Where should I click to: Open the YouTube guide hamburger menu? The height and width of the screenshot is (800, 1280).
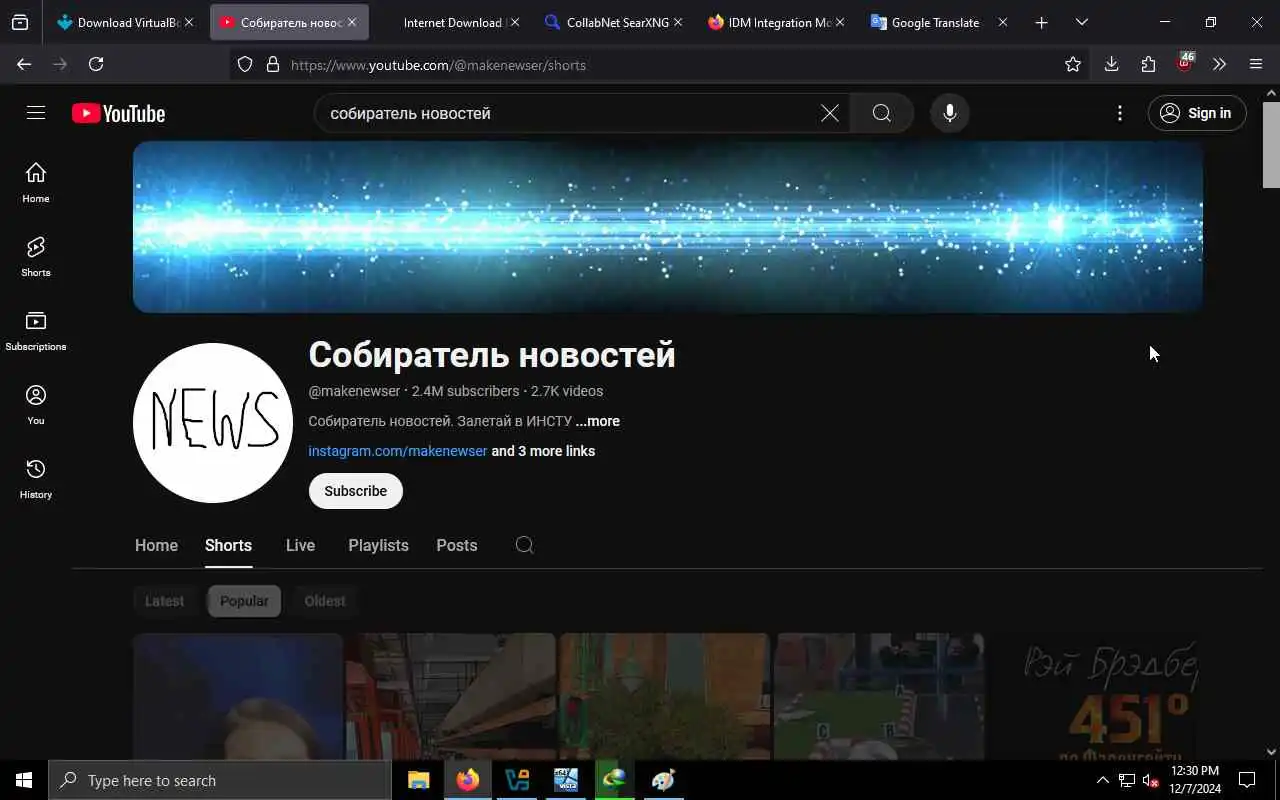pos(36,113)
